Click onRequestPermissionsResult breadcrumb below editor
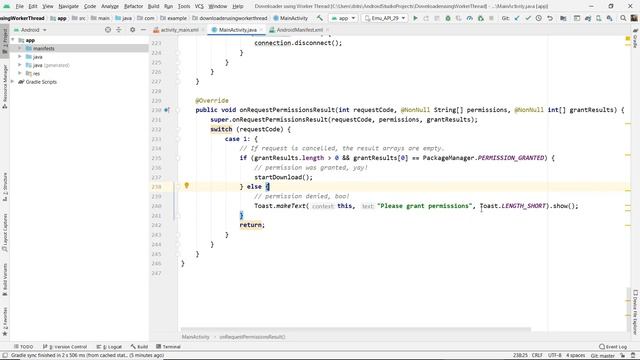 pyautogui.click(x=252, y=337)
